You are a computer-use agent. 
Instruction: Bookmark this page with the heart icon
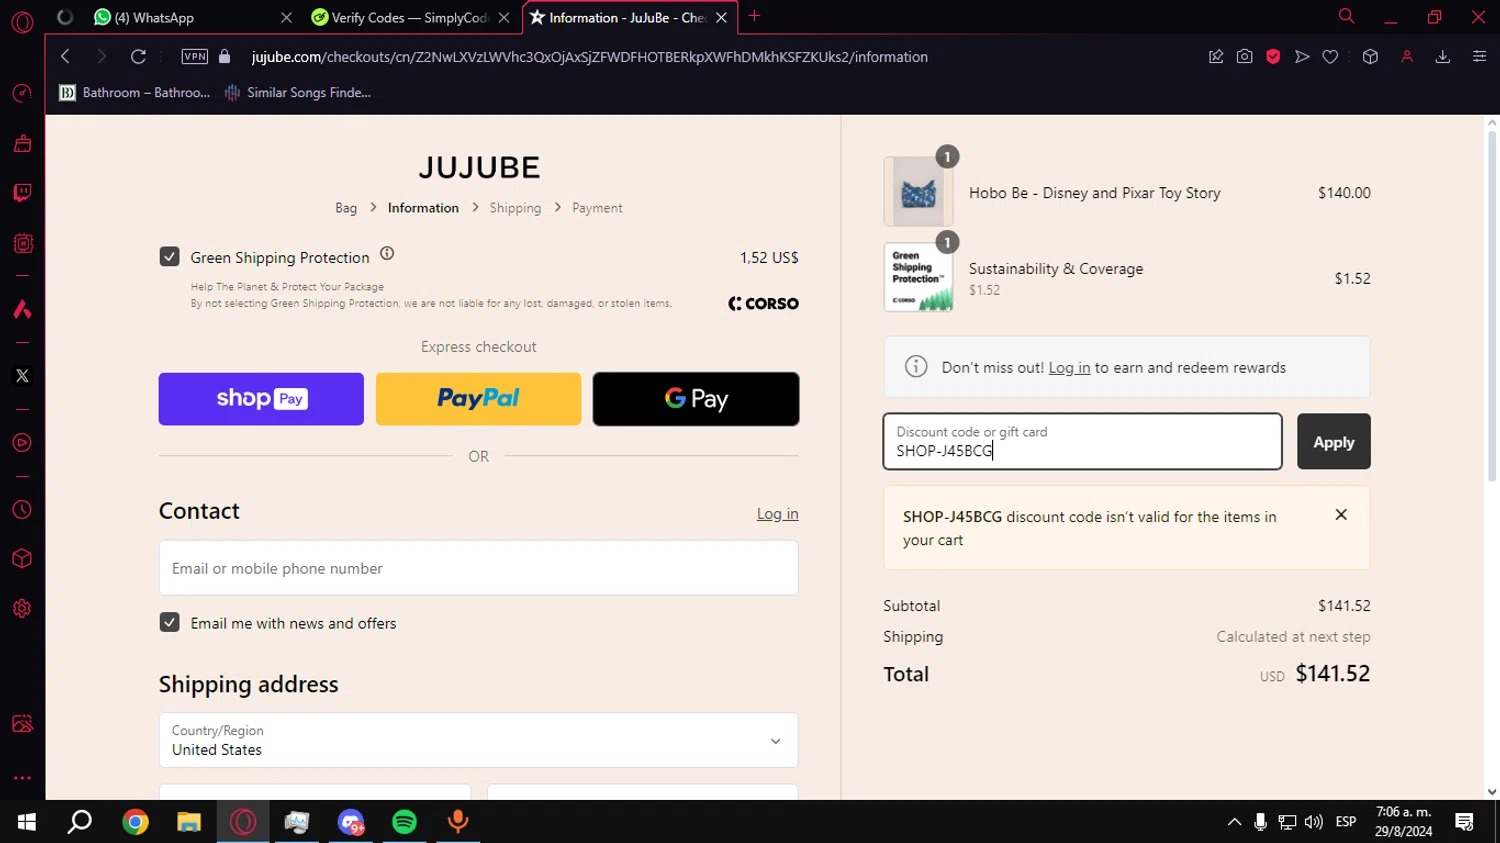click(1330, 57)
